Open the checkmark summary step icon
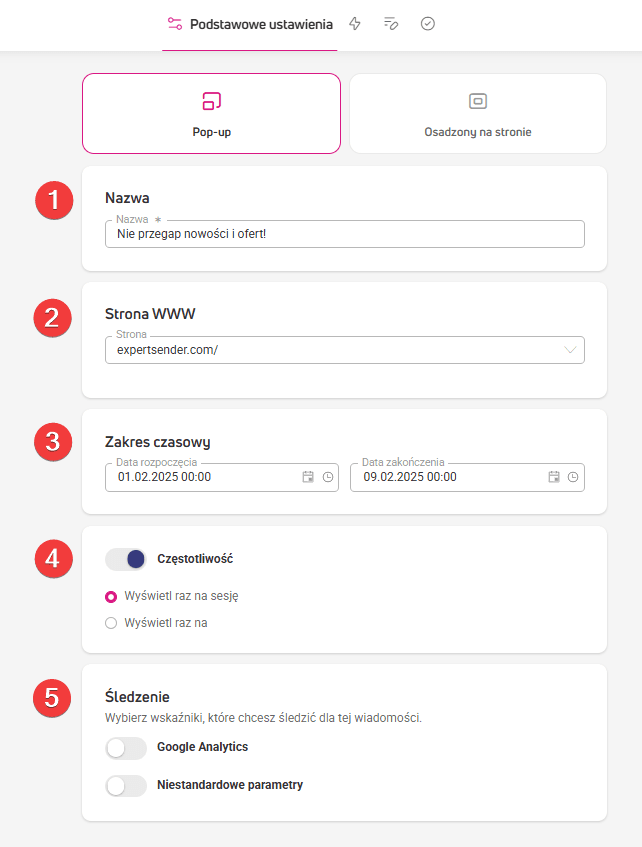The height and width of the screenshot is (847, 642). click(427, 24)
